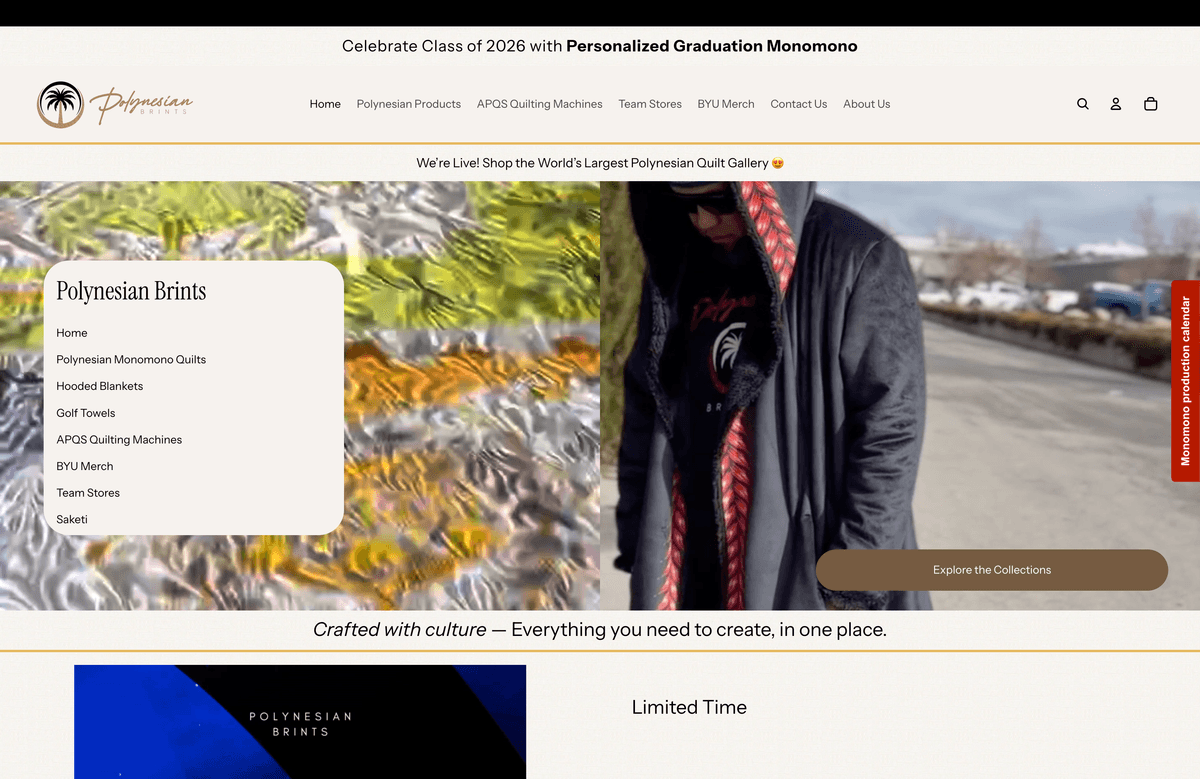Open the search icon in header
This screenshot has width=1200, height=779.
[x=1082, y=104]
